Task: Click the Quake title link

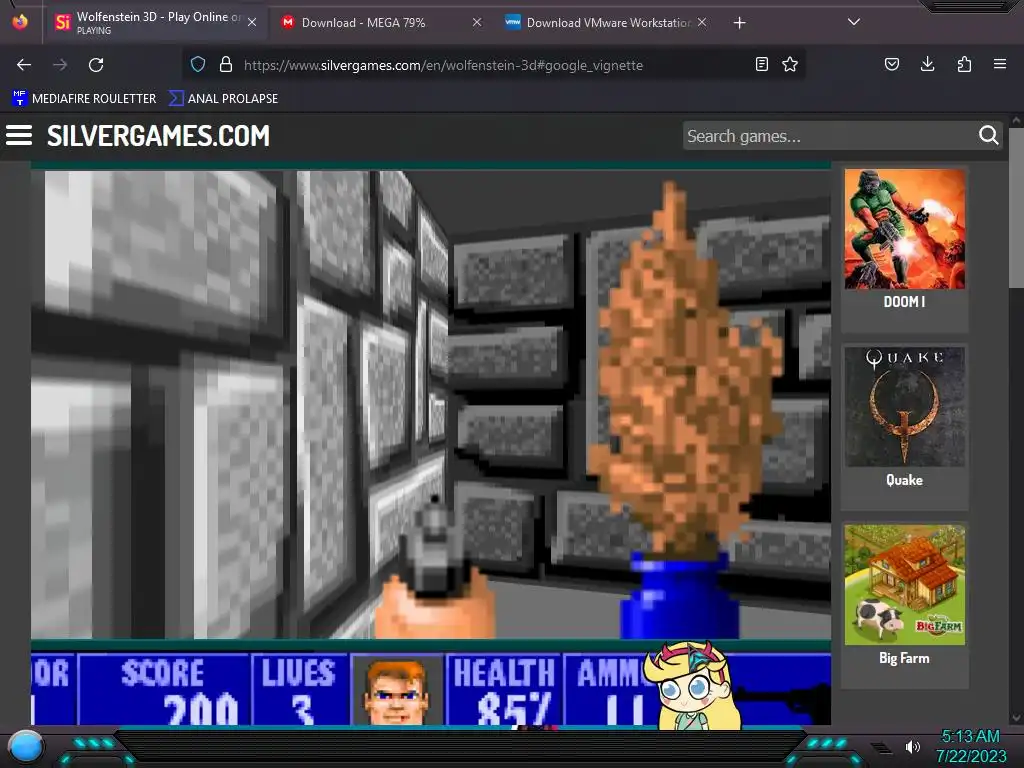Action: (904, 481)
